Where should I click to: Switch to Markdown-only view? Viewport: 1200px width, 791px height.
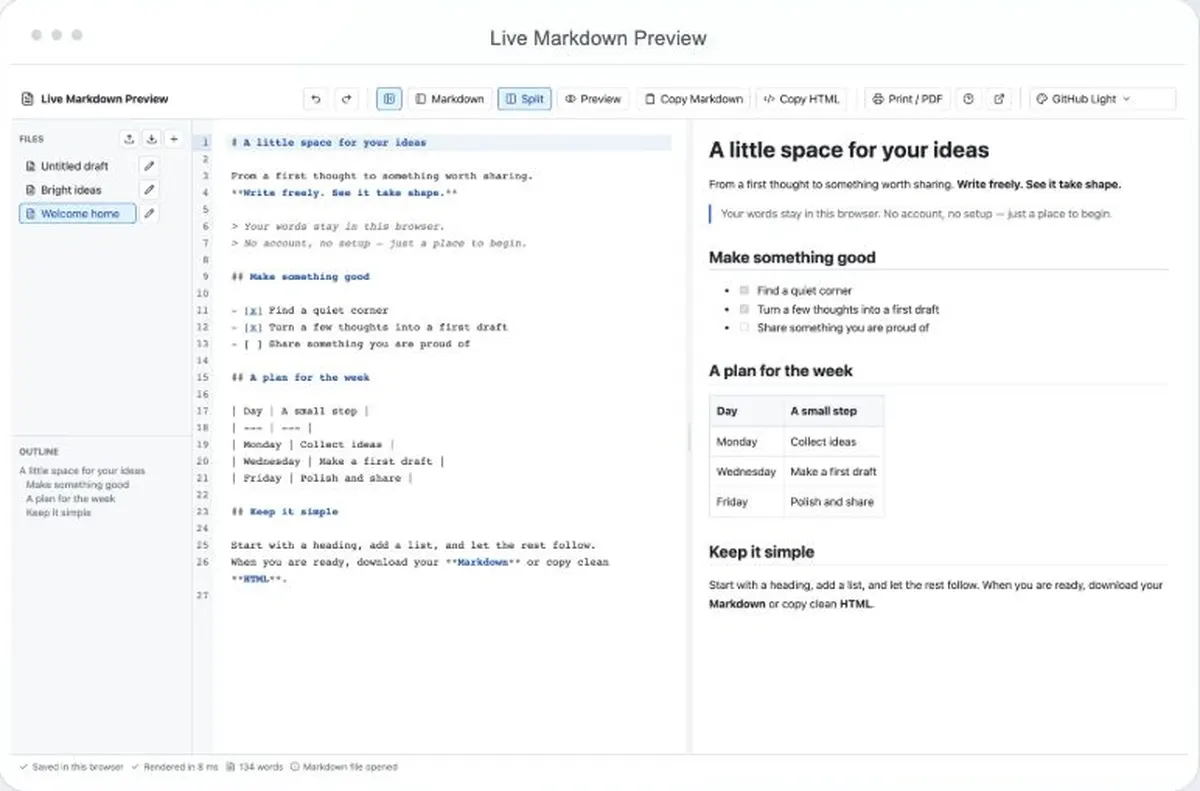pos(450,99)
